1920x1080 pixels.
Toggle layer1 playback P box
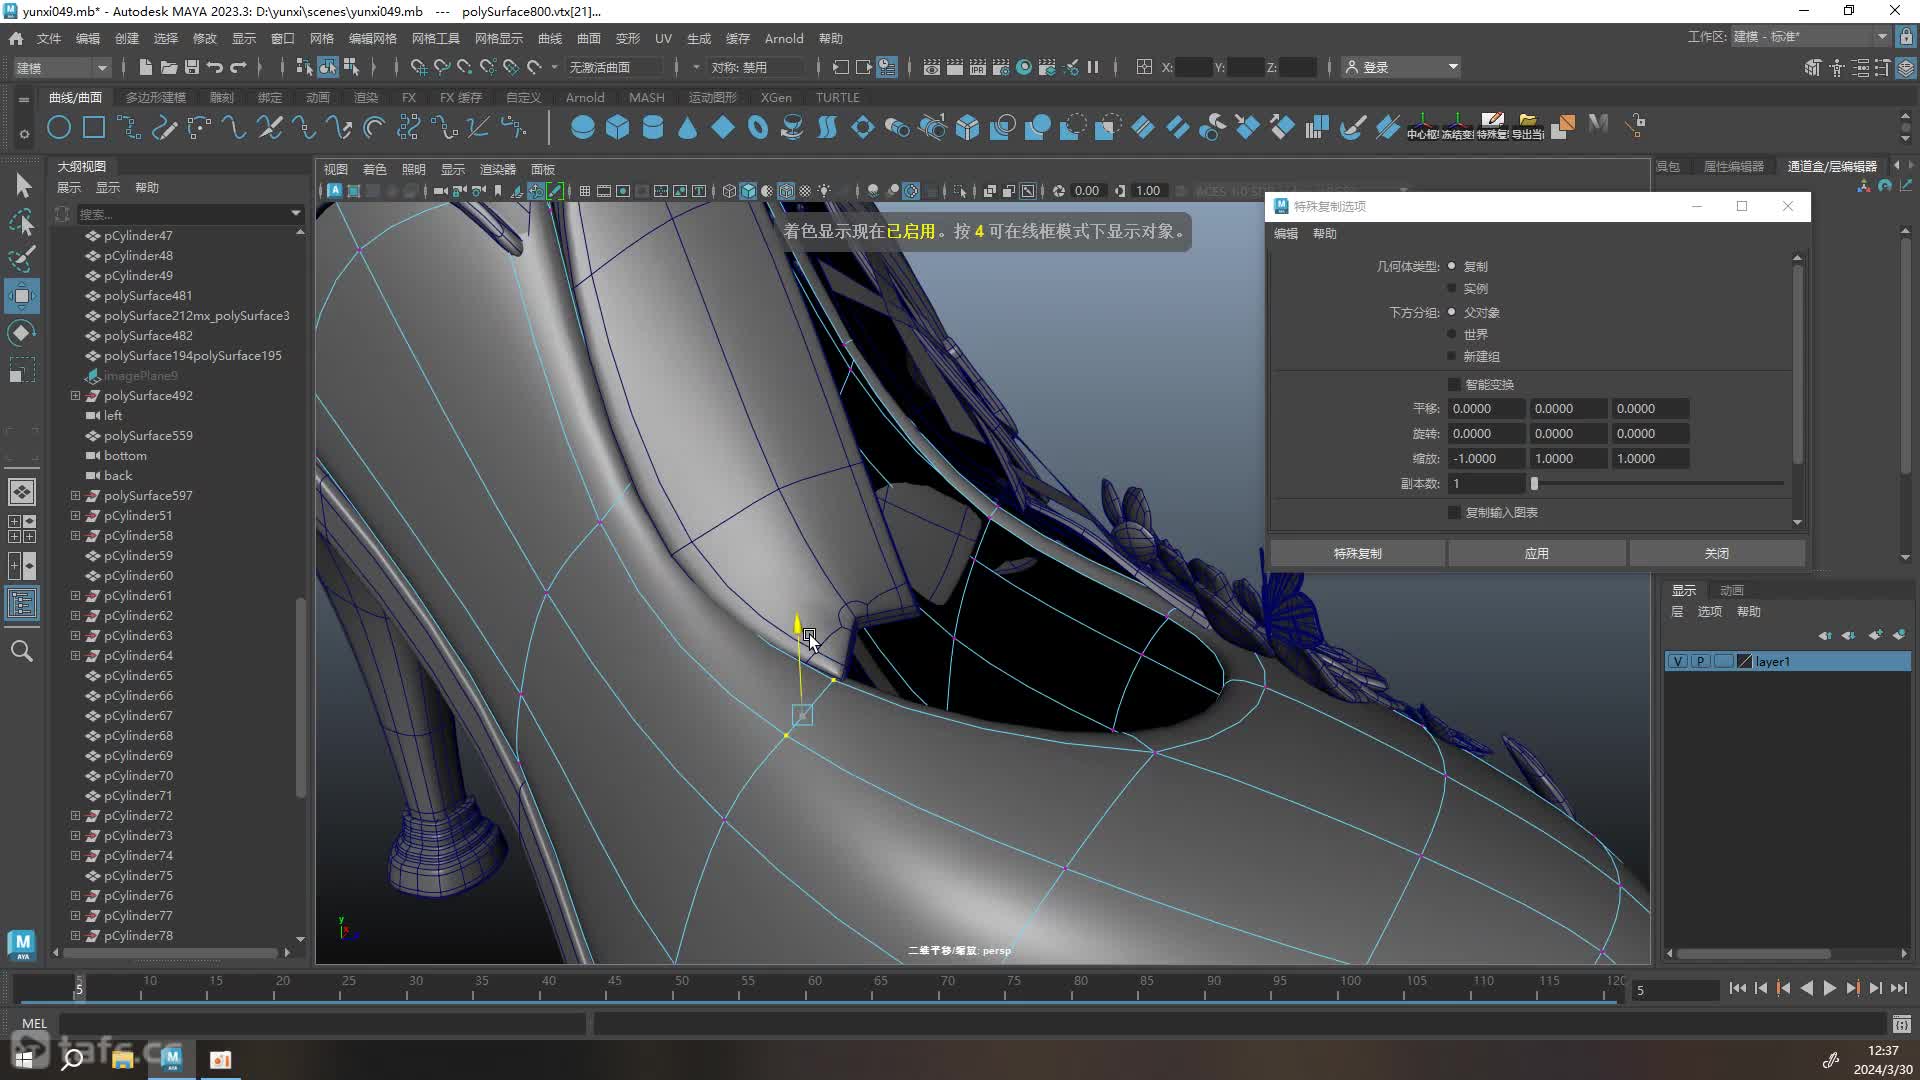[1700, 661]
